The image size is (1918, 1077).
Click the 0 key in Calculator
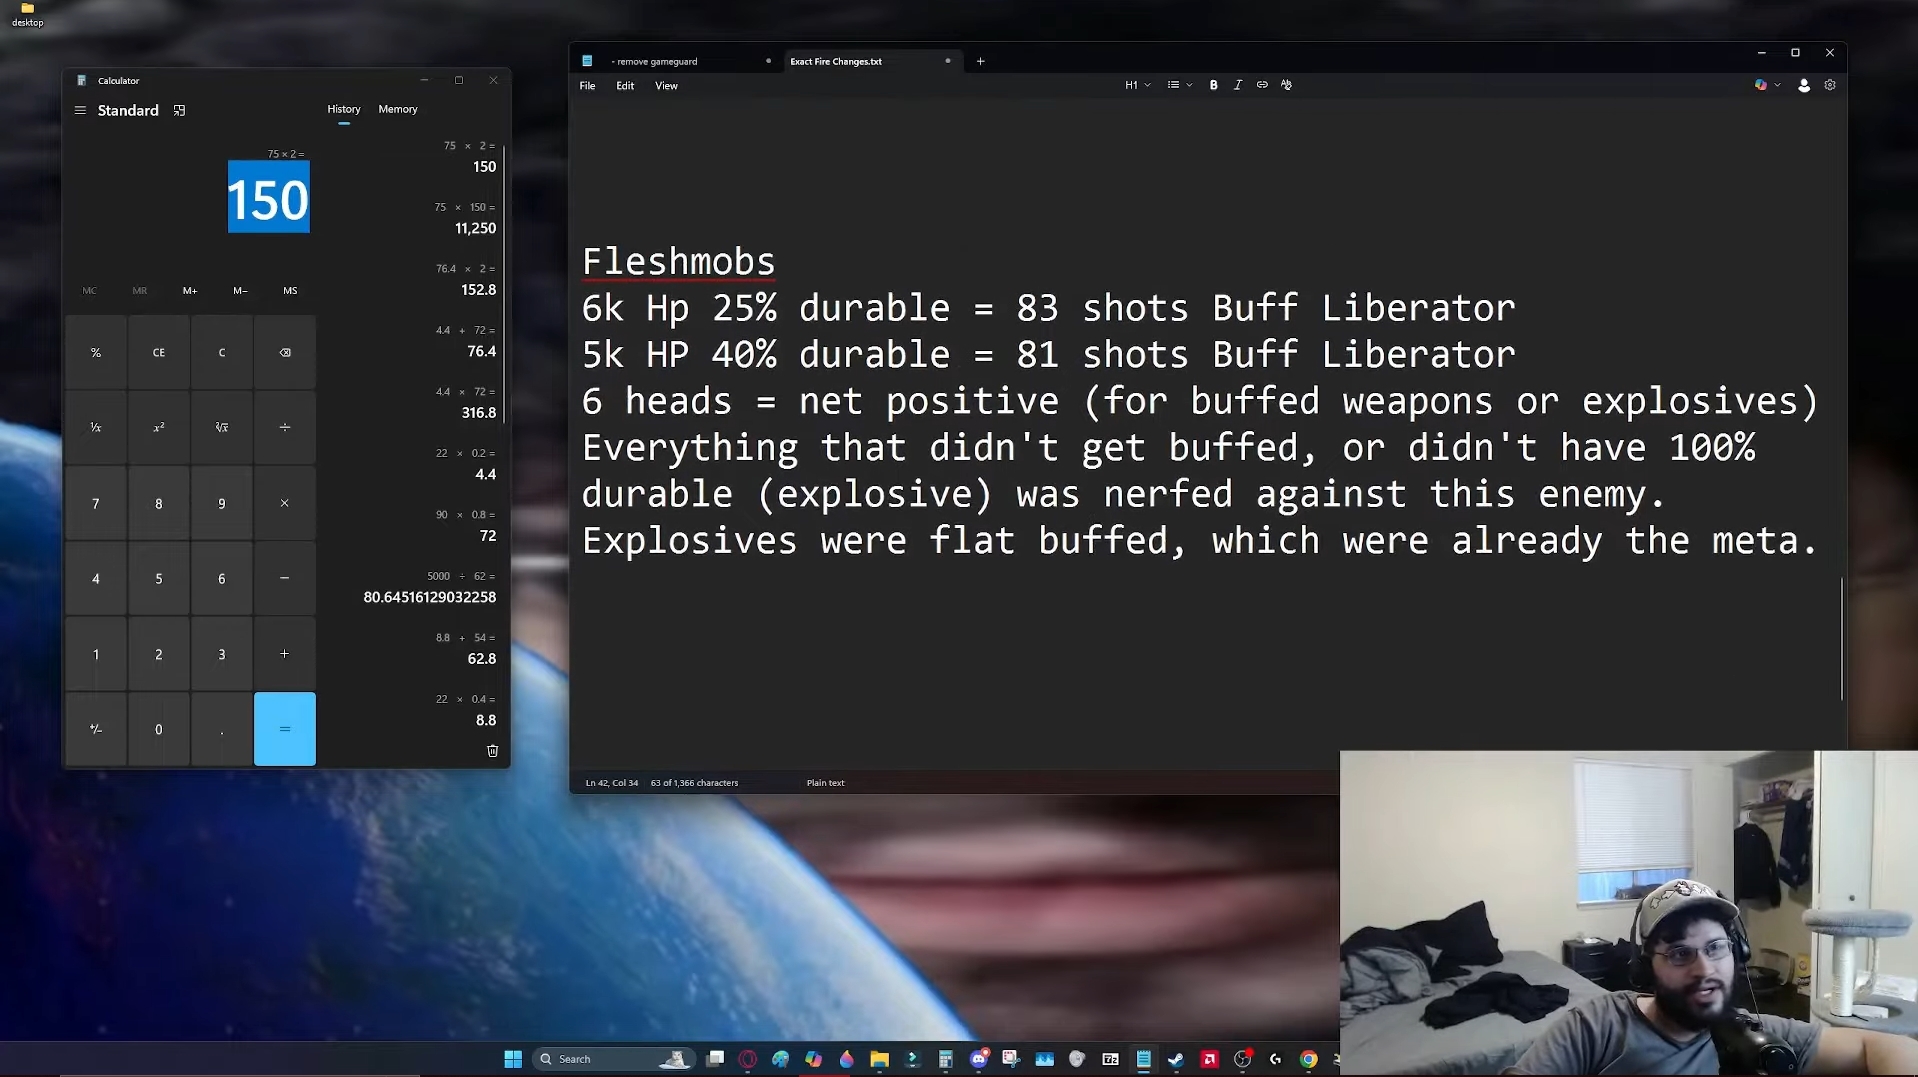pyautogui.click(x=159, y=729)
